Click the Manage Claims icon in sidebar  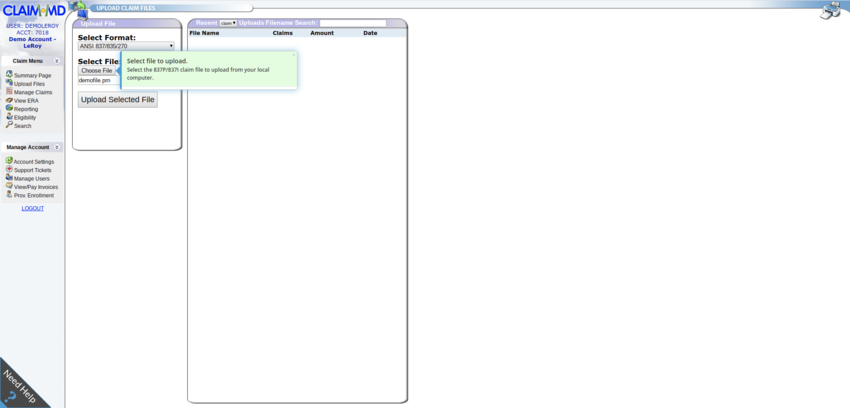coord(9,92)
